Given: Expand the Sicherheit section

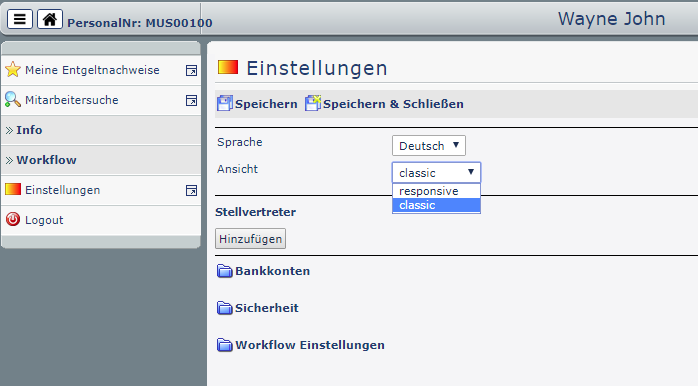Looking at the screenshot, I should [x=267, y=308].
